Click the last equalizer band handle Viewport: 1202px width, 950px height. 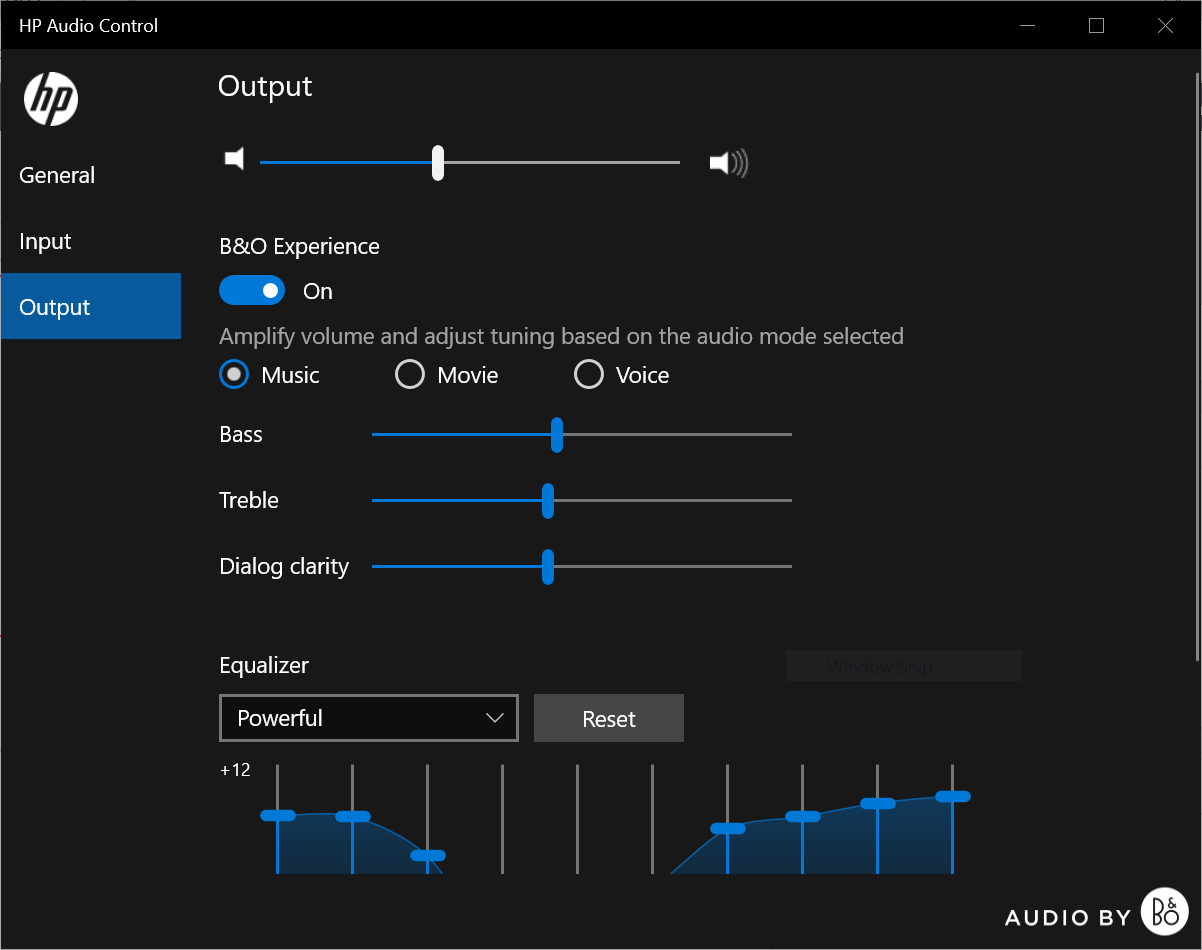coord(953,796)
